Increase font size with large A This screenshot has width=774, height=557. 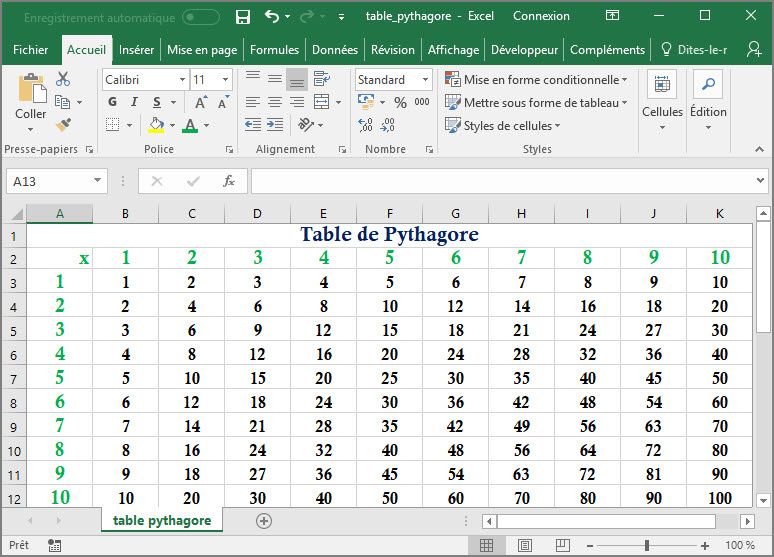point(200,102)
